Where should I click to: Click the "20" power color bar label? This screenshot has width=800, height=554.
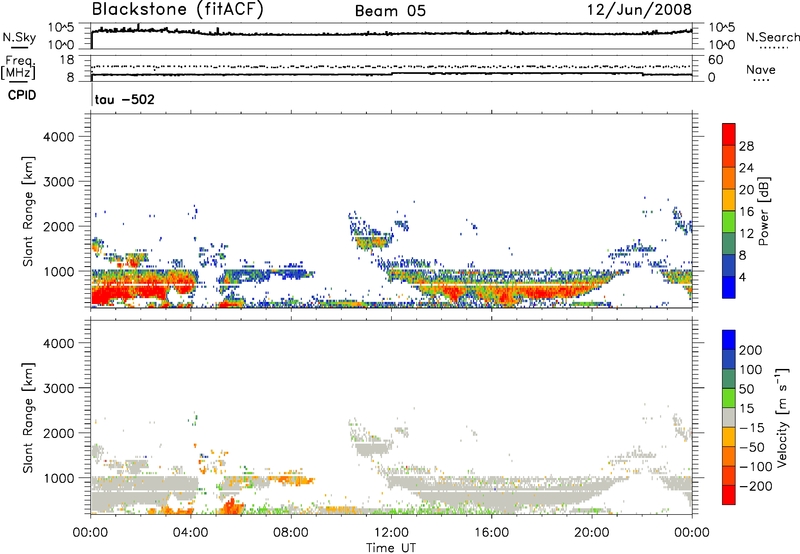(x=746, y=190)
